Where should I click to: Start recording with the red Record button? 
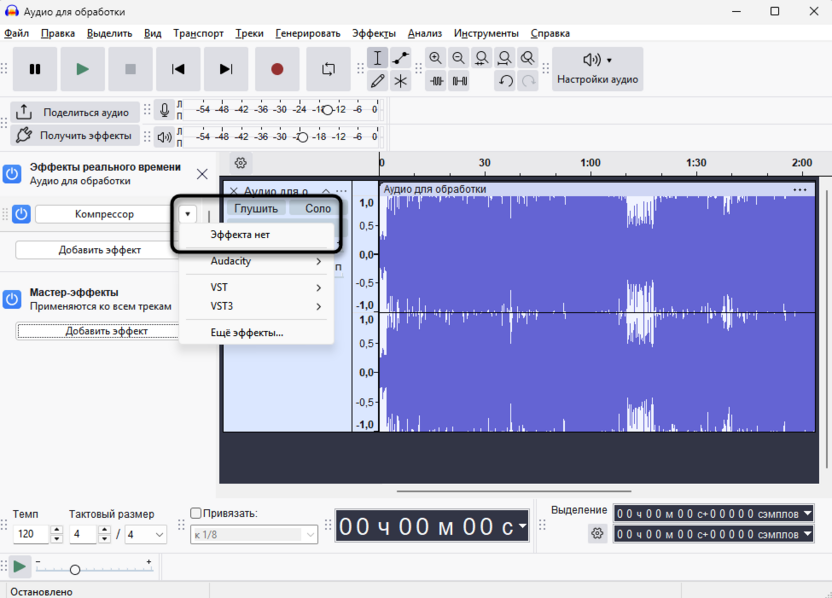click(277, 69)
